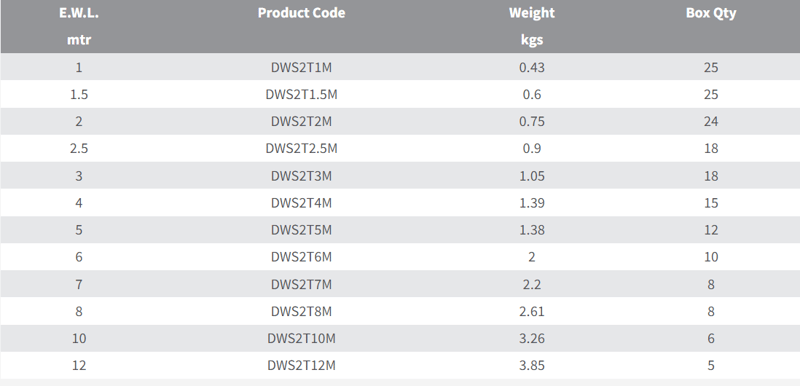Screen dimensions: 800x386
Task: Click the weight value 3.85
Action: pyautogui.click(x=532, y=366)
